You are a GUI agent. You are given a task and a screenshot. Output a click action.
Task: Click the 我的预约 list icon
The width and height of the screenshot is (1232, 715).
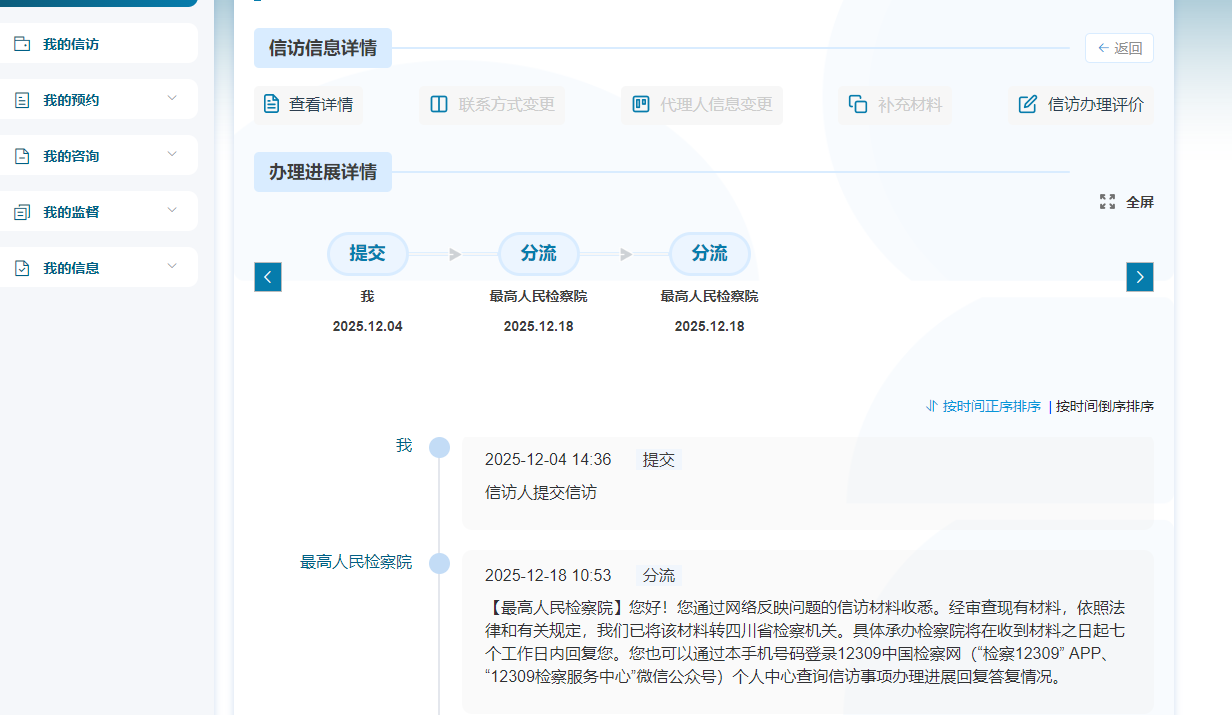coord(22,100)
